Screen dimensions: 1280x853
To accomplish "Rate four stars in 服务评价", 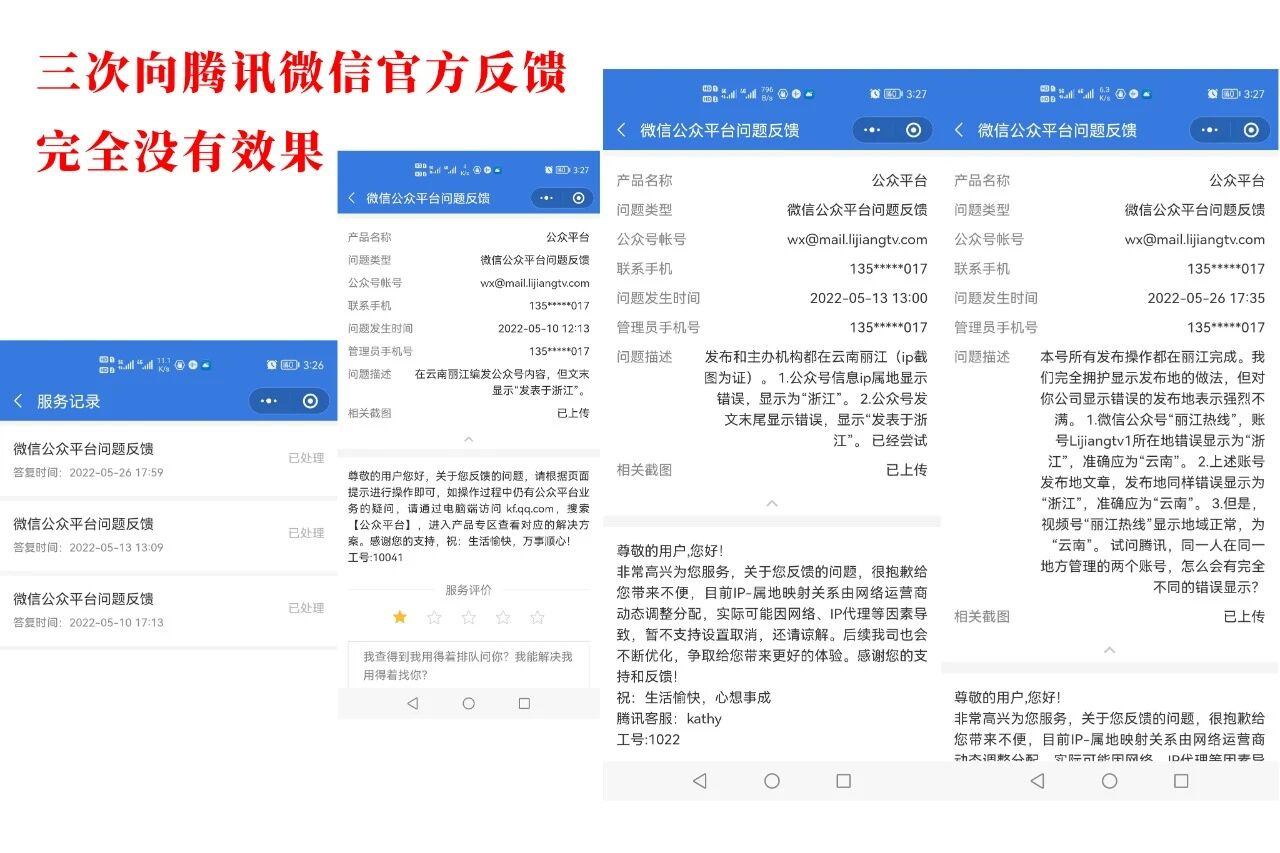I will point(503,617).
